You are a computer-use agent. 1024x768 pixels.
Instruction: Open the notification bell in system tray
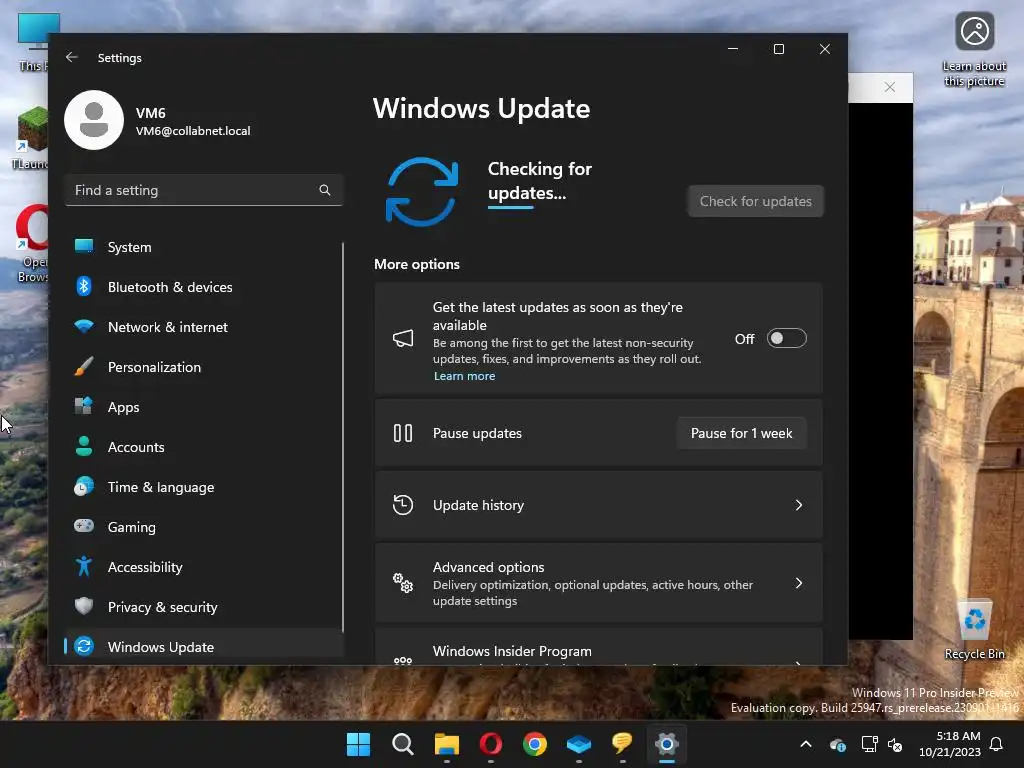point(997,744)
